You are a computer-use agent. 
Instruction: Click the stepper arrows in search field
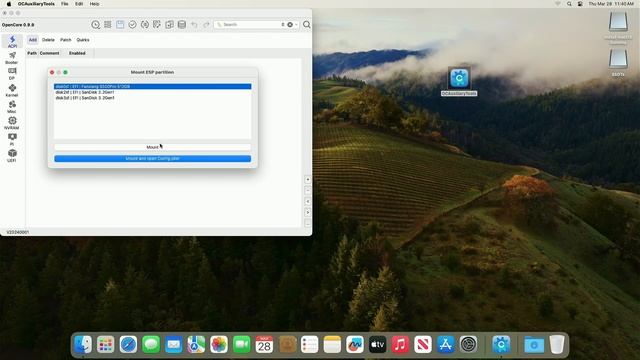pos(282,24)
